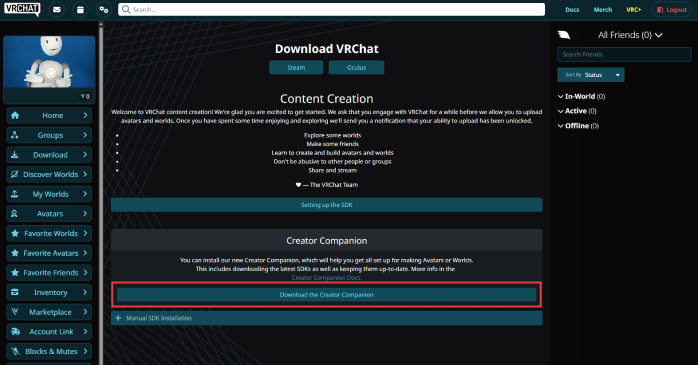Click the magnifier search icon
698x365 pixels.
point(126,9)
